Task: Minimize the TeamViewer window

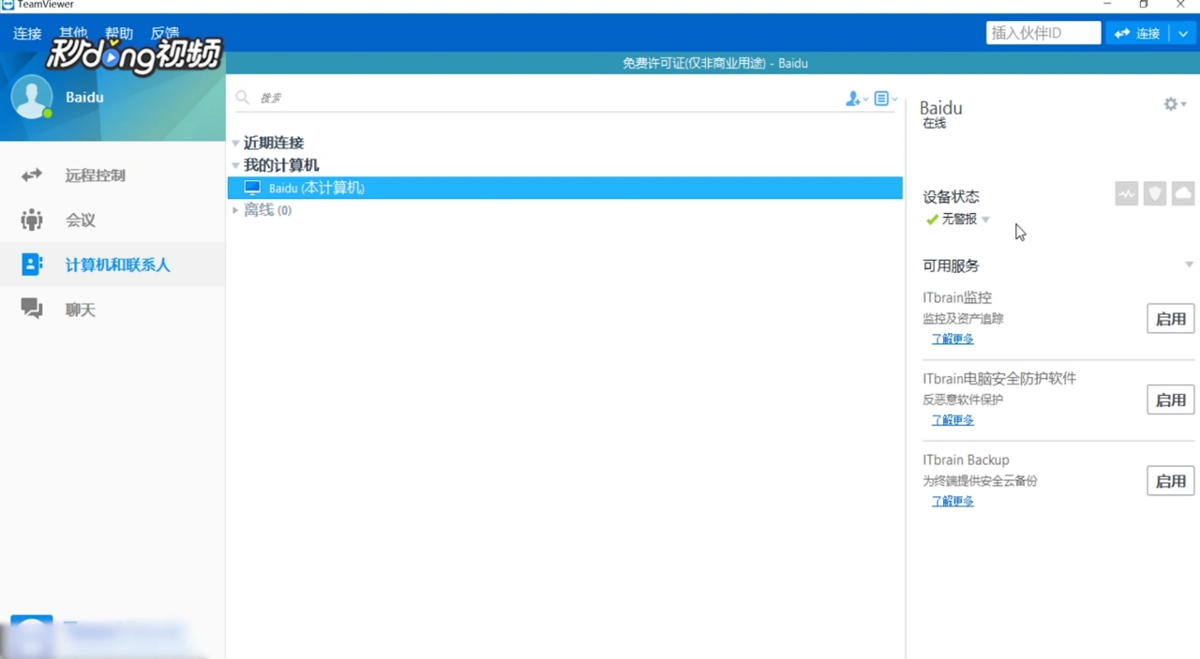Action: [x=1108, y=4]
